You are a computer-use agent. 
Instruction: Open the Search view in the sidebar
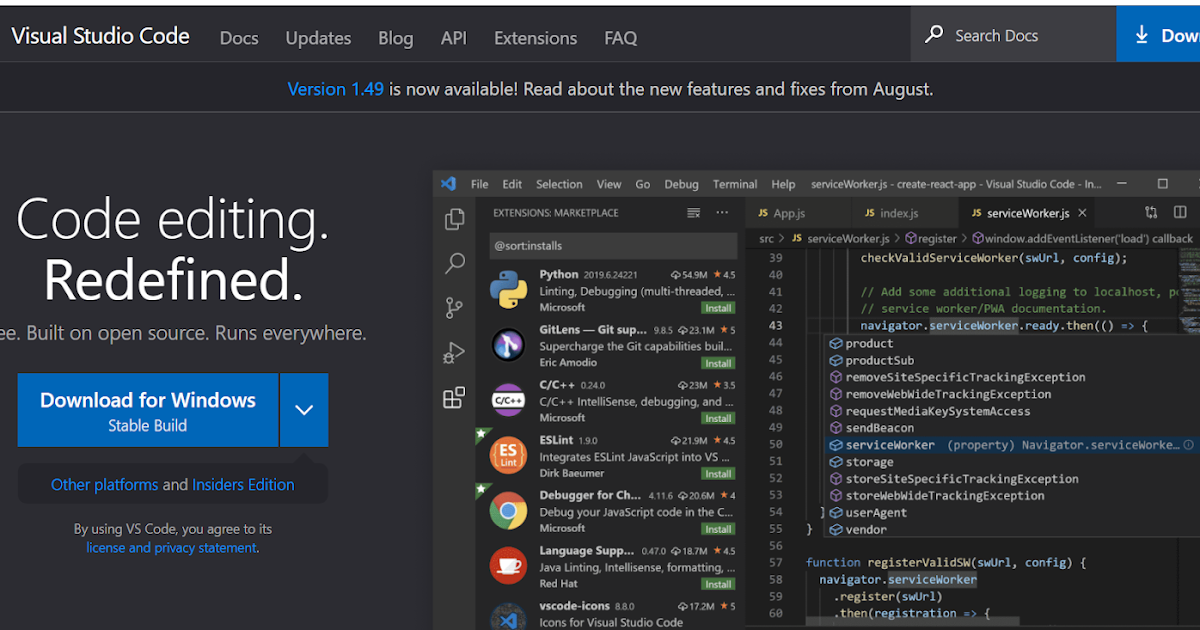coord(454,263)
